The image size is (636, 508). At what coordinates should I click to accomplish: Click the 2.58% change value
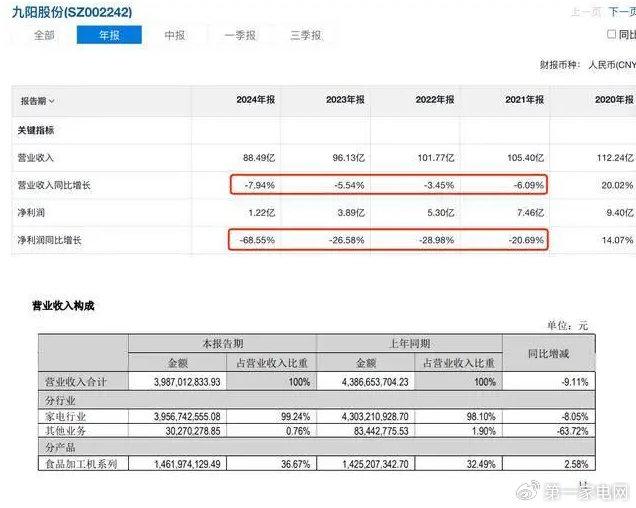coord(576,464)
